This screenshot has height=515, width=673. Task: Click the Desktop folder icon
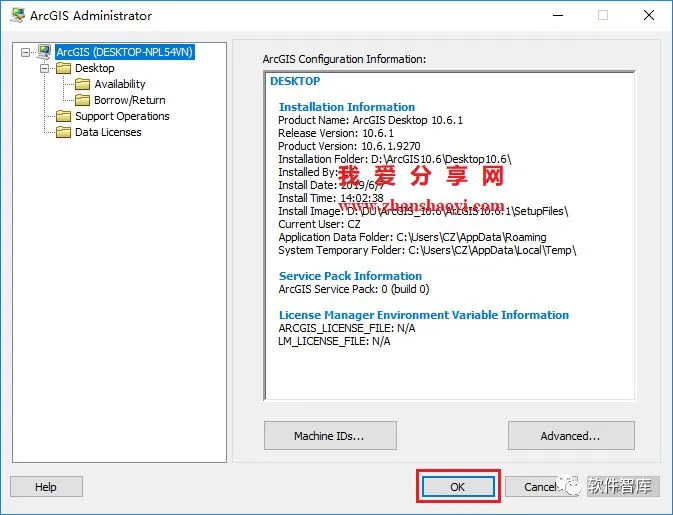coord(64,68)
